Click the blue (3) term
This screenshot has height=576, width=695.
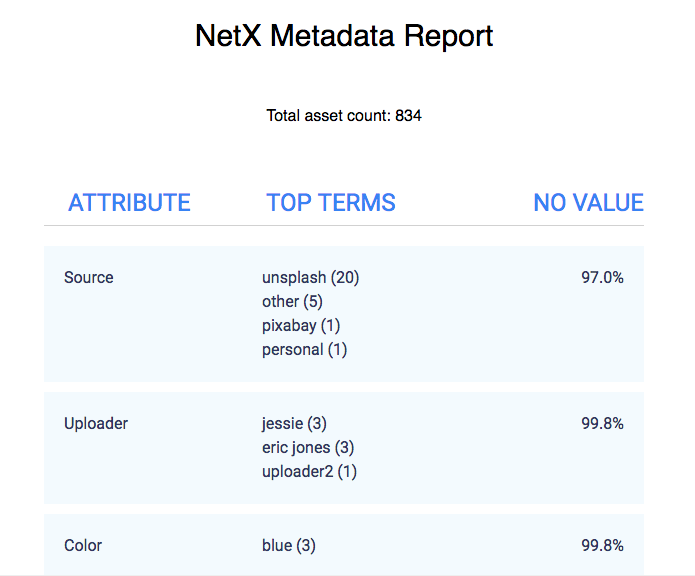[x=289, y=546]
